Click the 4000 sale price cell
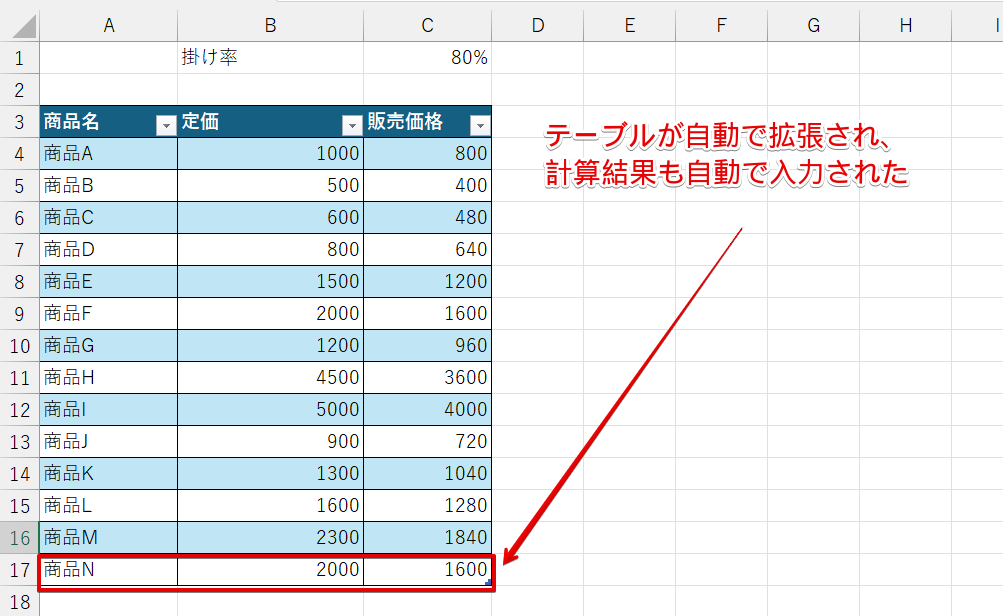The width and height of the screenshot is (1003, 616). (x=427, y=409)
